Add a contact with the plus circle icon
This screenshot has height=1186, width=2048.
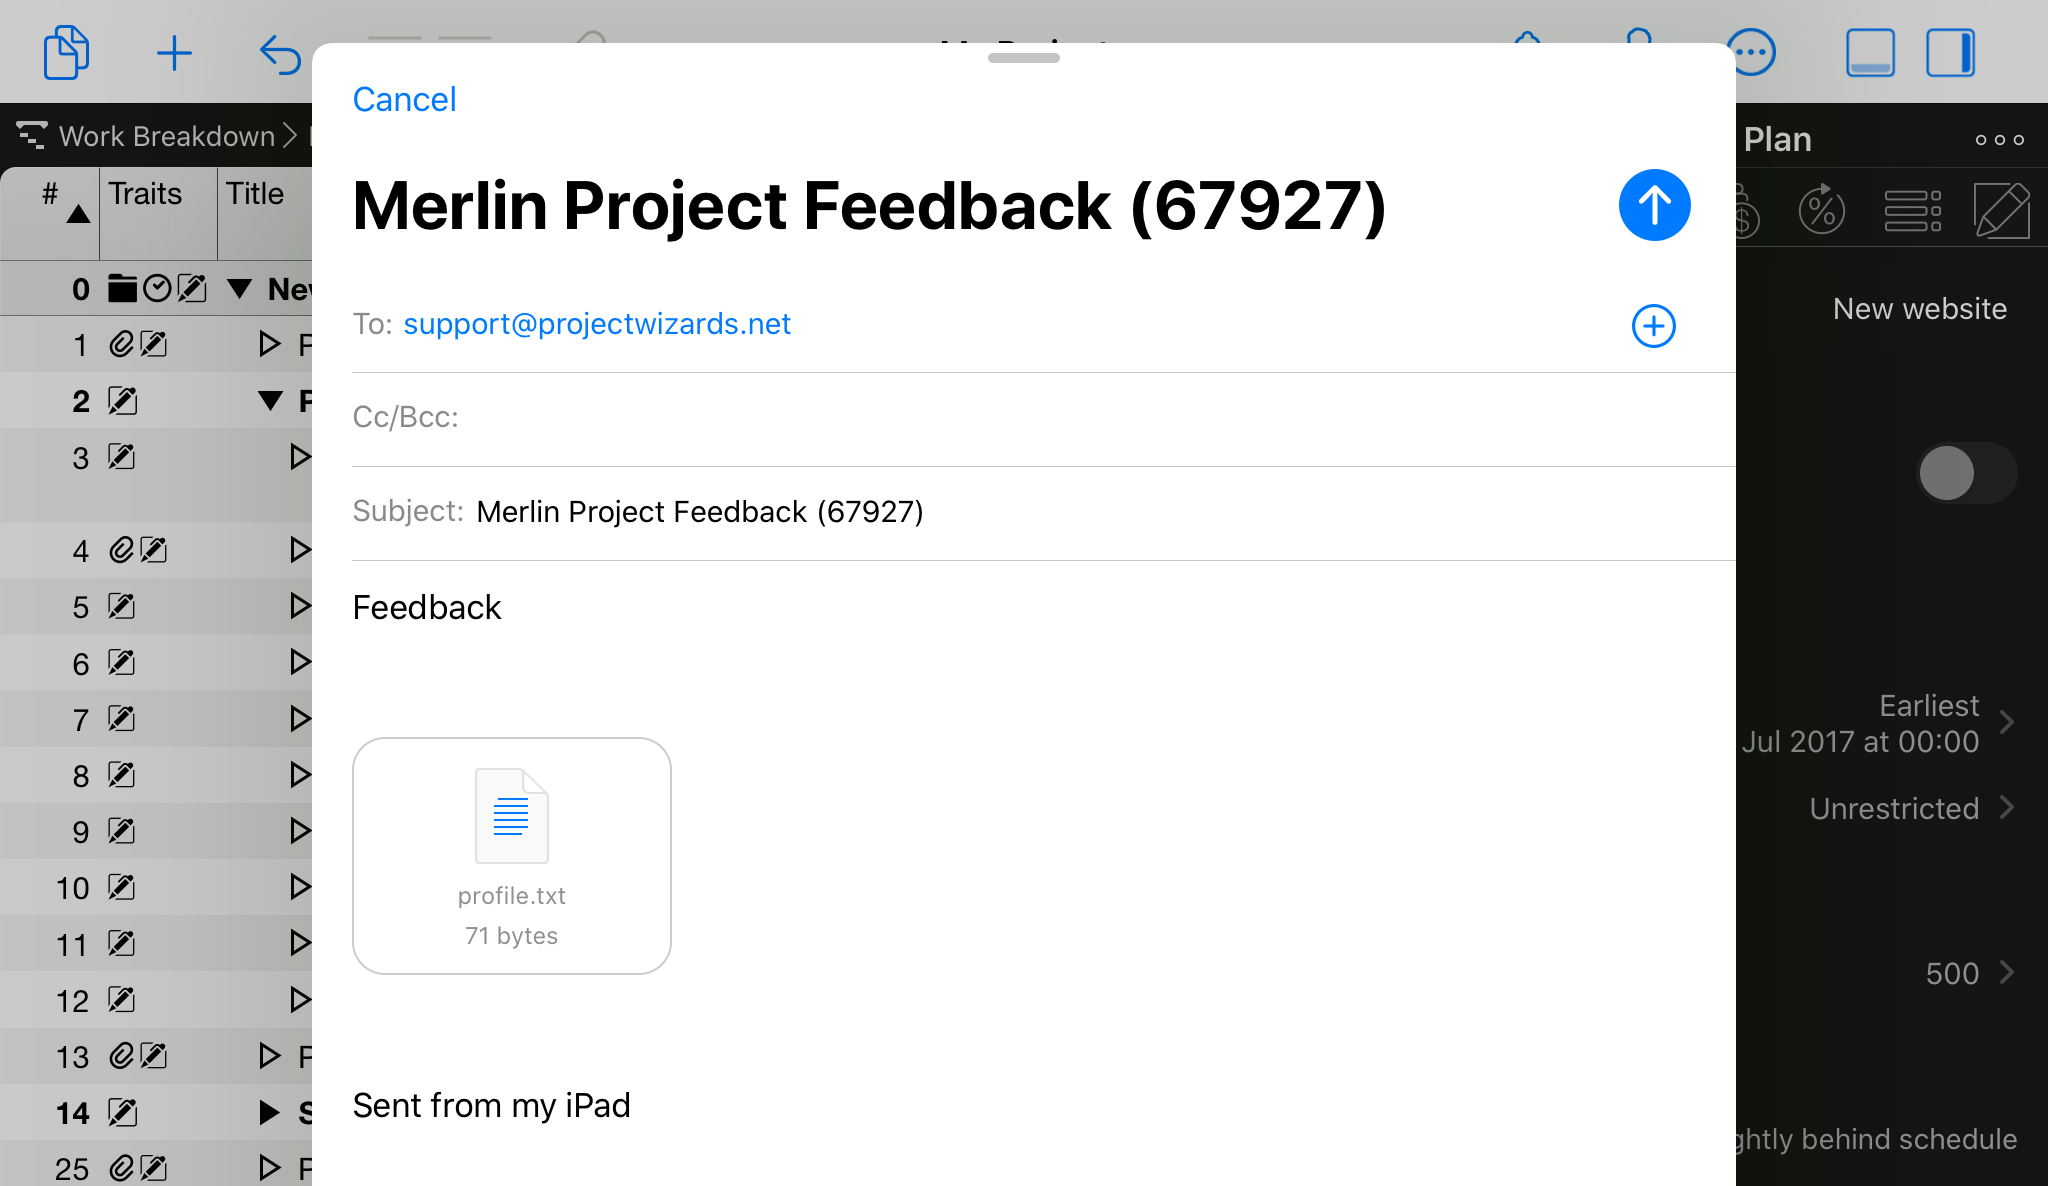coord(1653,326)
